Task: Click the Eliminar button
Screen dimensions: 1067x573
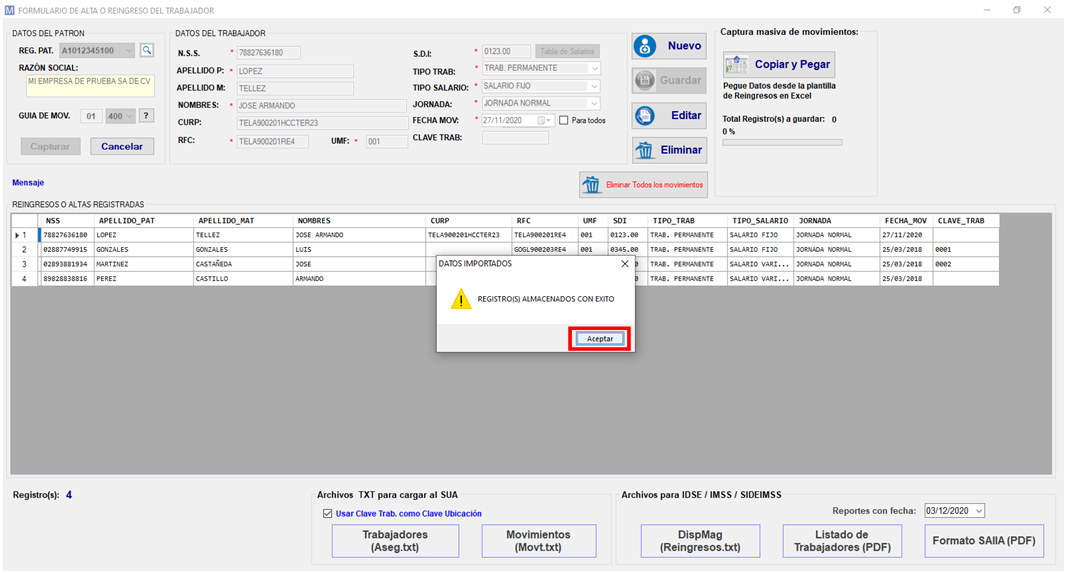Action: click(x=669, y=150)
